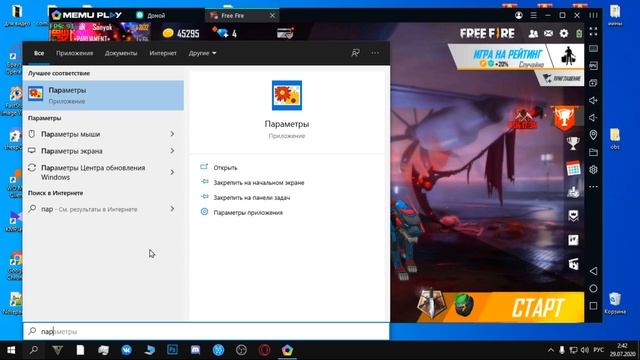Image resolution: width=640 pixels, height=360 pixels.
Task: Click the search feedback icon
Action: pyautogui.click(x=356, y=53)
